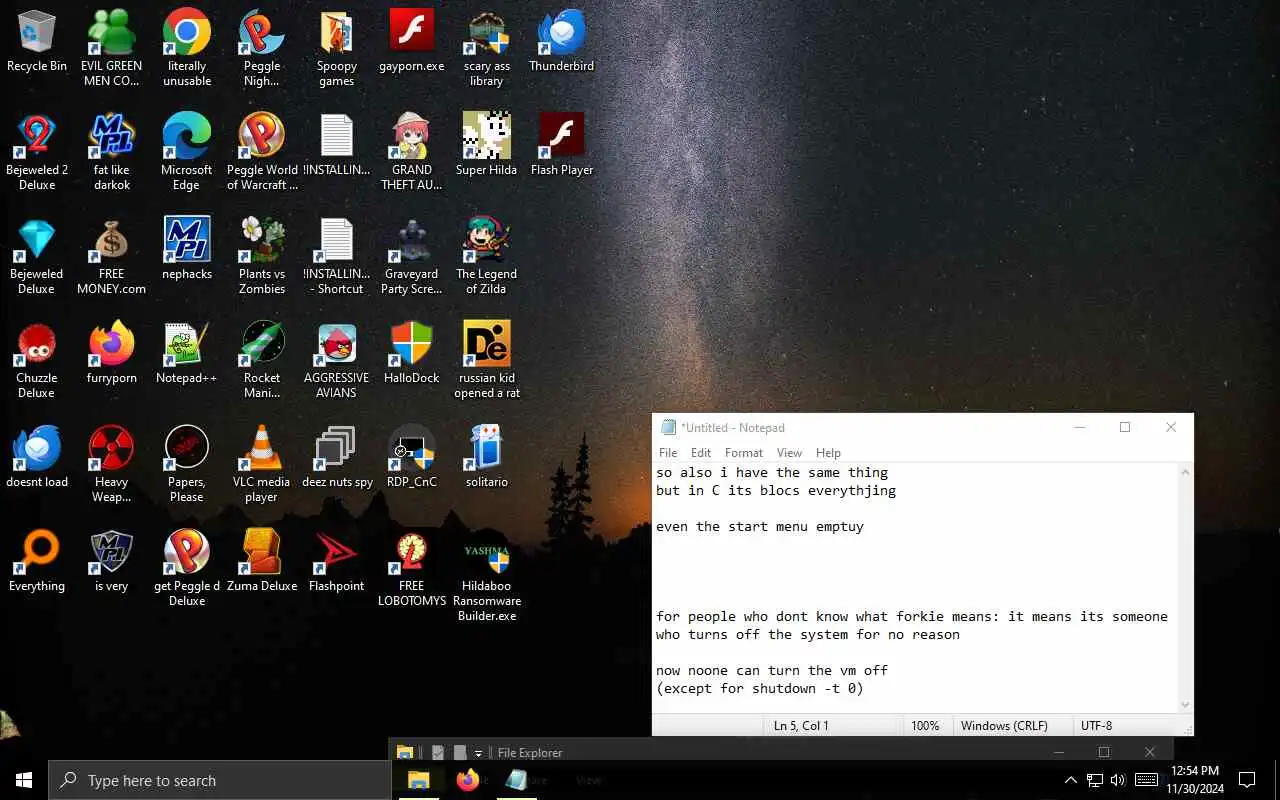The image size is (1280, 800).
Task: Select the !INSTALLIN... - Shortcut text file icon
Action: [x=337, y=256]
